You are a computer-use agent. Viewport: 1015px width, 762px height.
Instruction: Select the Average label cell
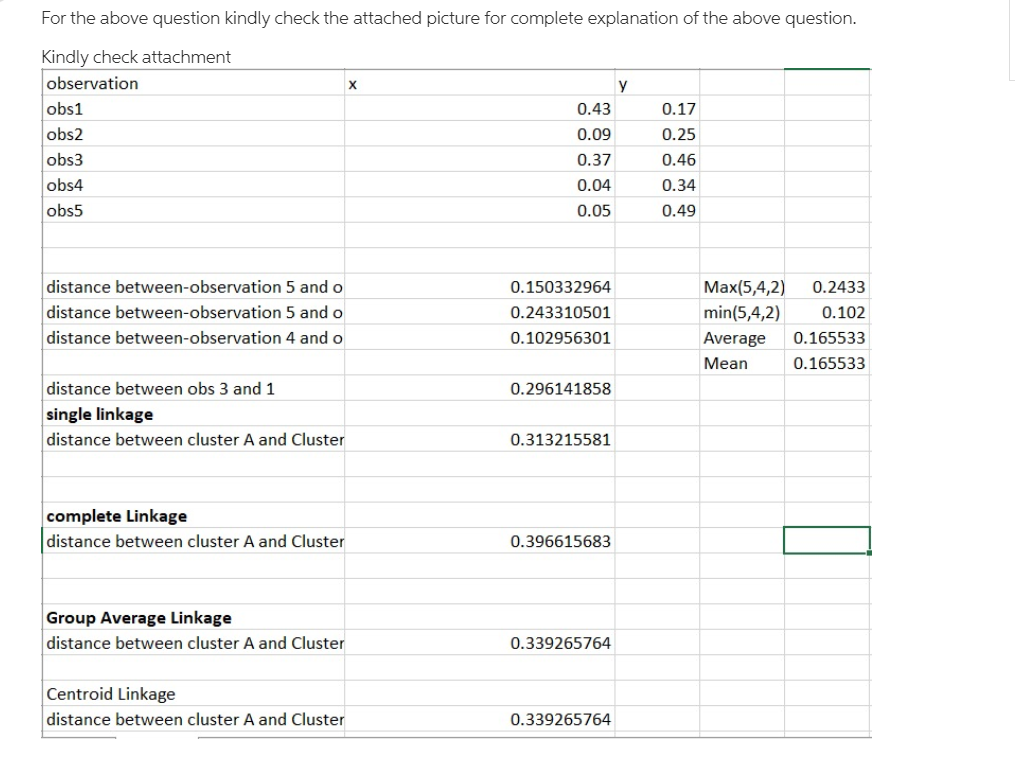pos(742,337)
